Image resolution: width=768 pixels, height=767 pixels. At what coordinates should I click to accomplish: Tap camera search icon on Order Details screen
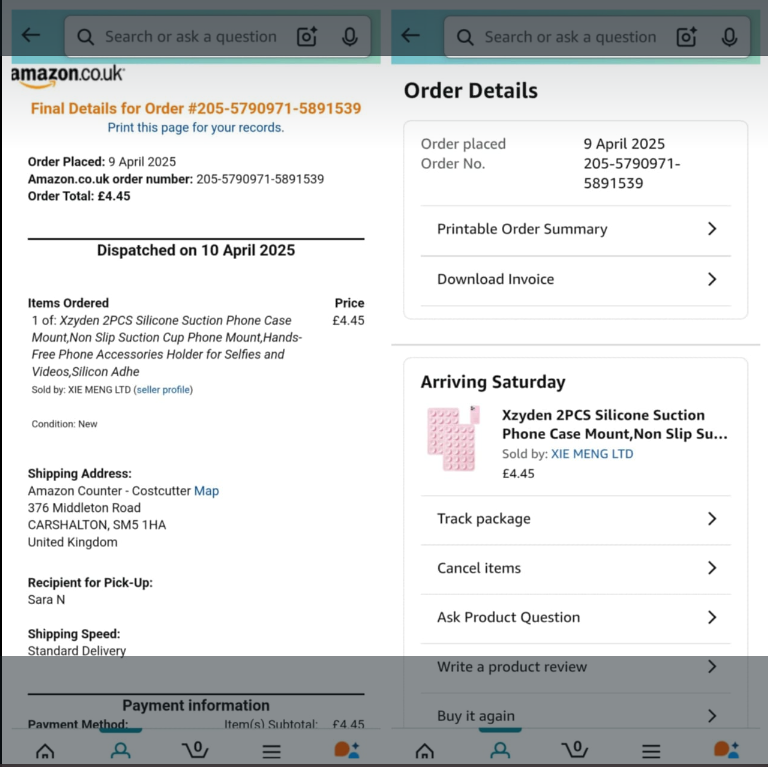686,37
